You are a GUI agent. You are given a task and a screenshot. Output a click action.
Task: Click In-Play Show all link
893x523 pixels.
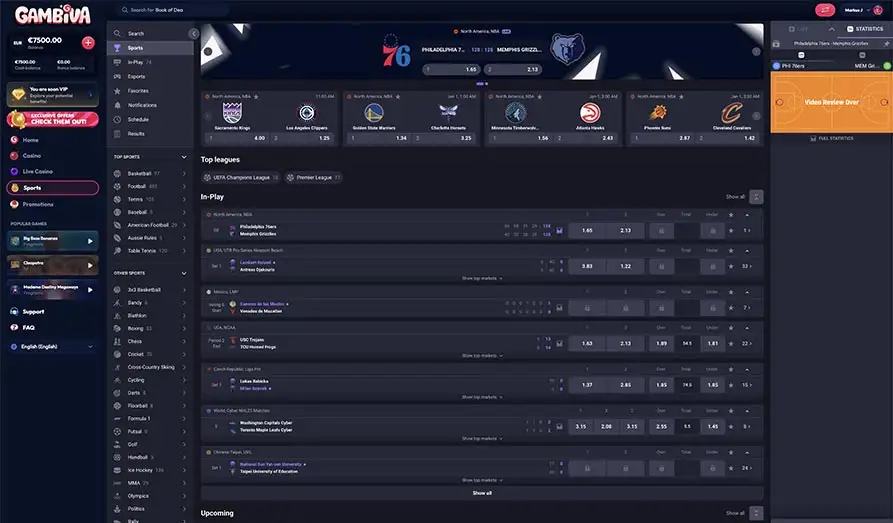(735, 197)
